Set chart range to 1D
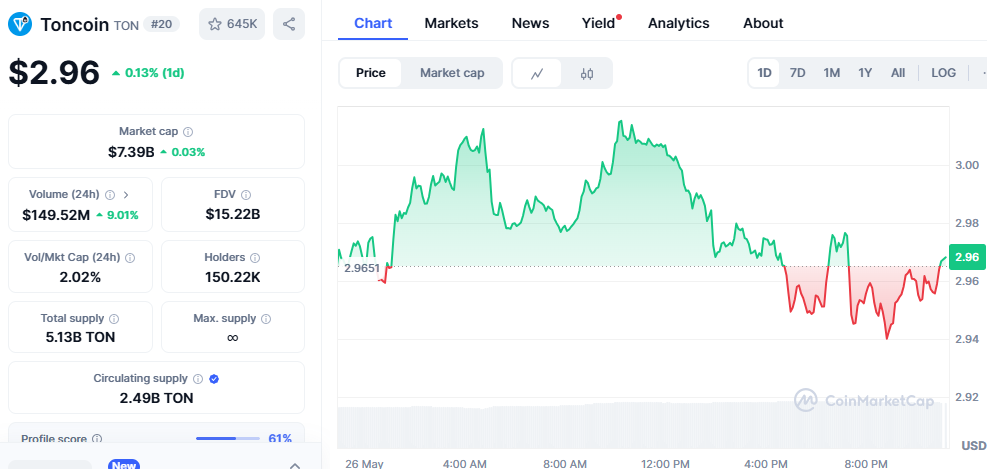The width and height of the screenshot is (987, 469). (x=764, y=73)
